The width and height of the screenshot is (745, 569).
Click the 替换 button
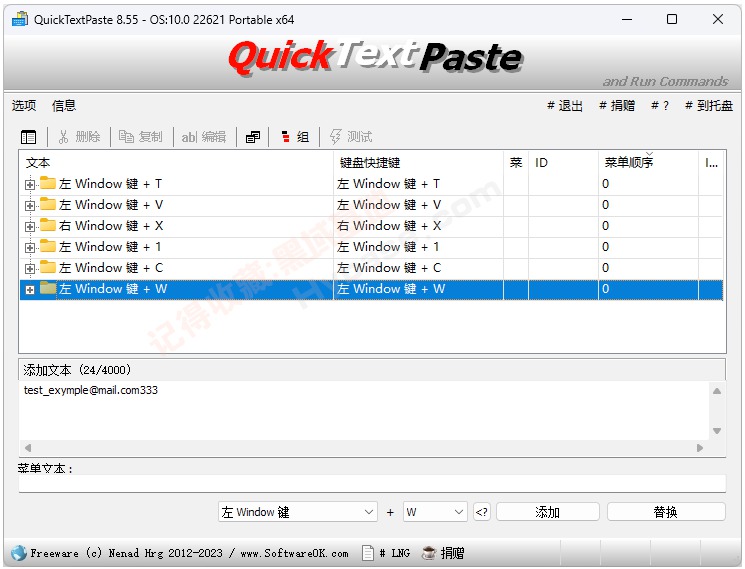(666, 512)
